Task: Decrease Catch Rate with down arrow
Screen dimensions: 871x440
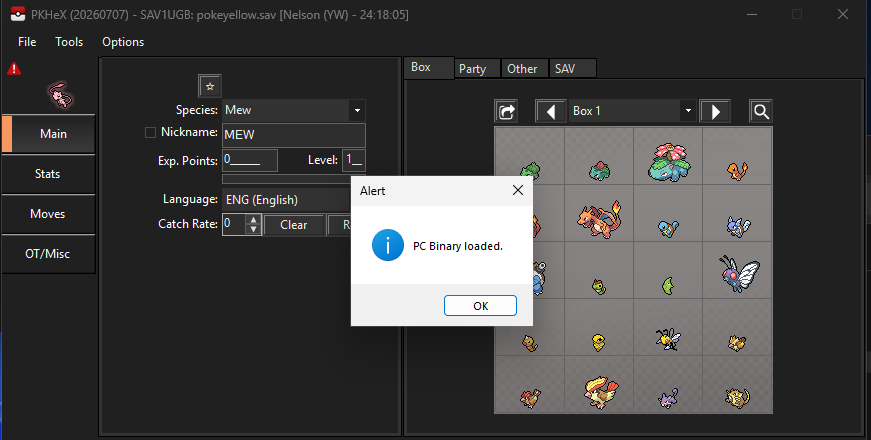Action: [x=254, y=229]
